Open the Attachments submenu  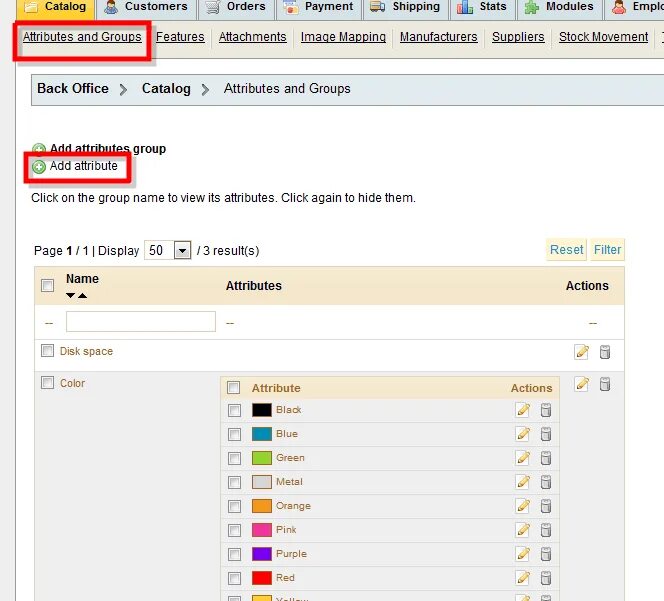[x=252, y=37]
